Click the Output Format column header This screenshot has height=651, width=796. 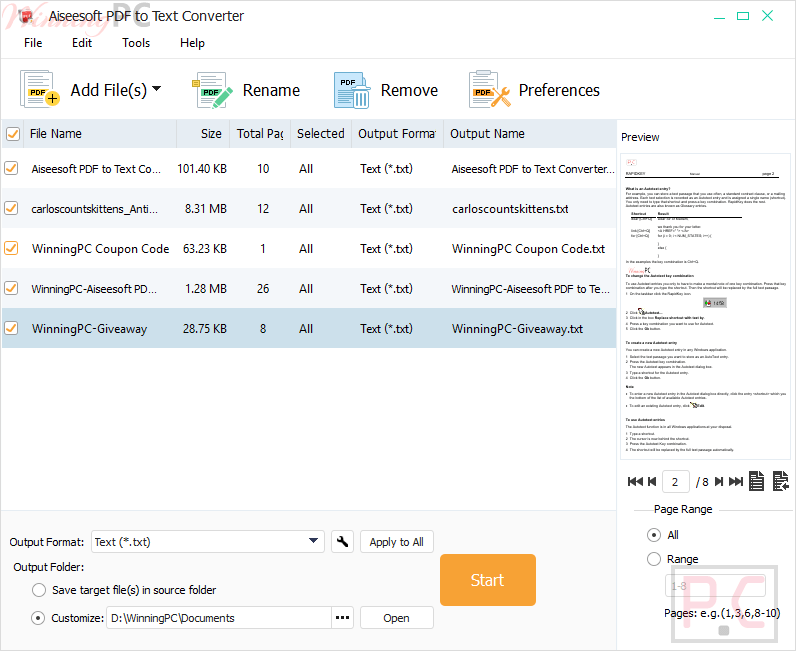coord(397,134)
